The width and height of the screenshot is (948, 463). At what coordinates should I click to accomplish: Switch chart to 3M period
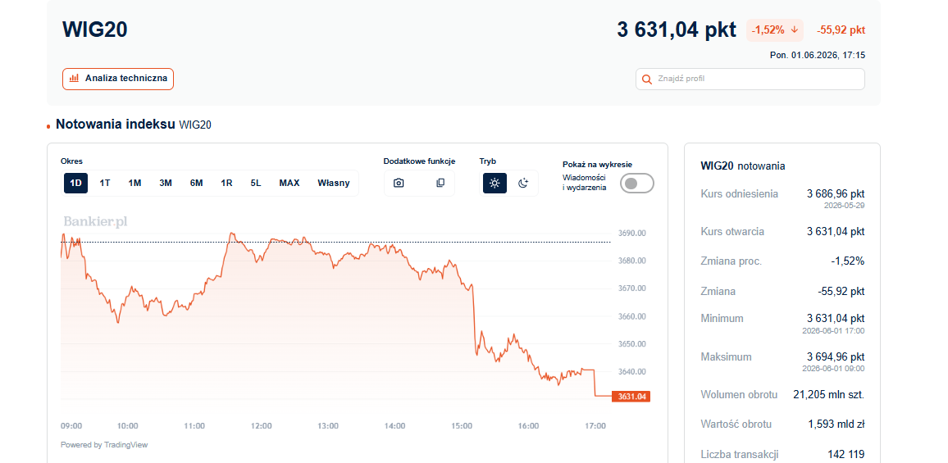pyautogui.click(x=166, y=183)
